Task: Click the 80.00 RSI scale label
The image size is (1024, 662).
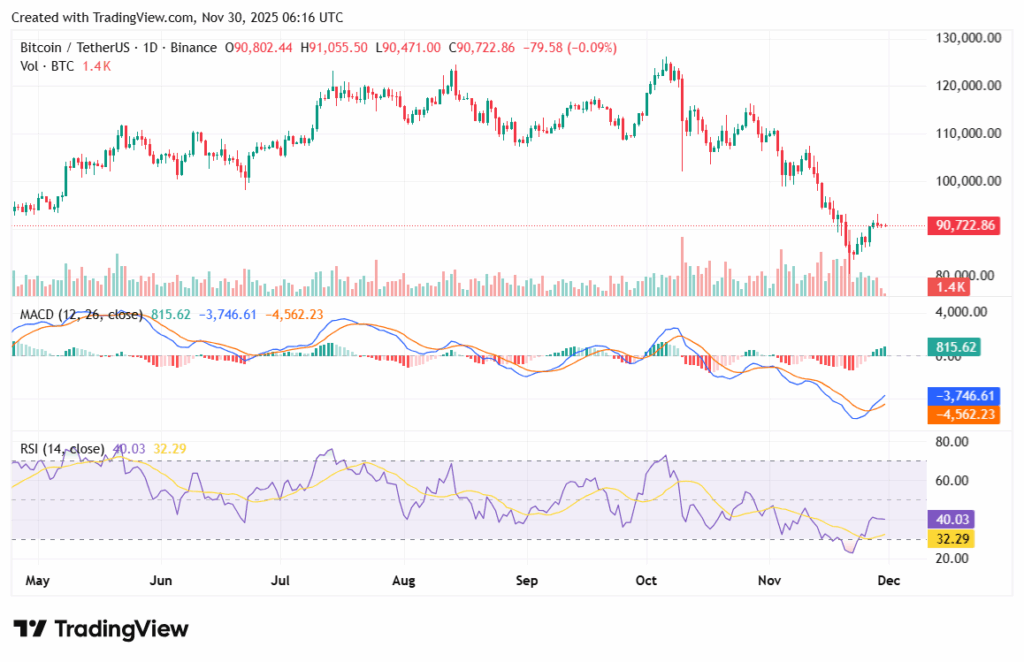Action: [952, 441]
